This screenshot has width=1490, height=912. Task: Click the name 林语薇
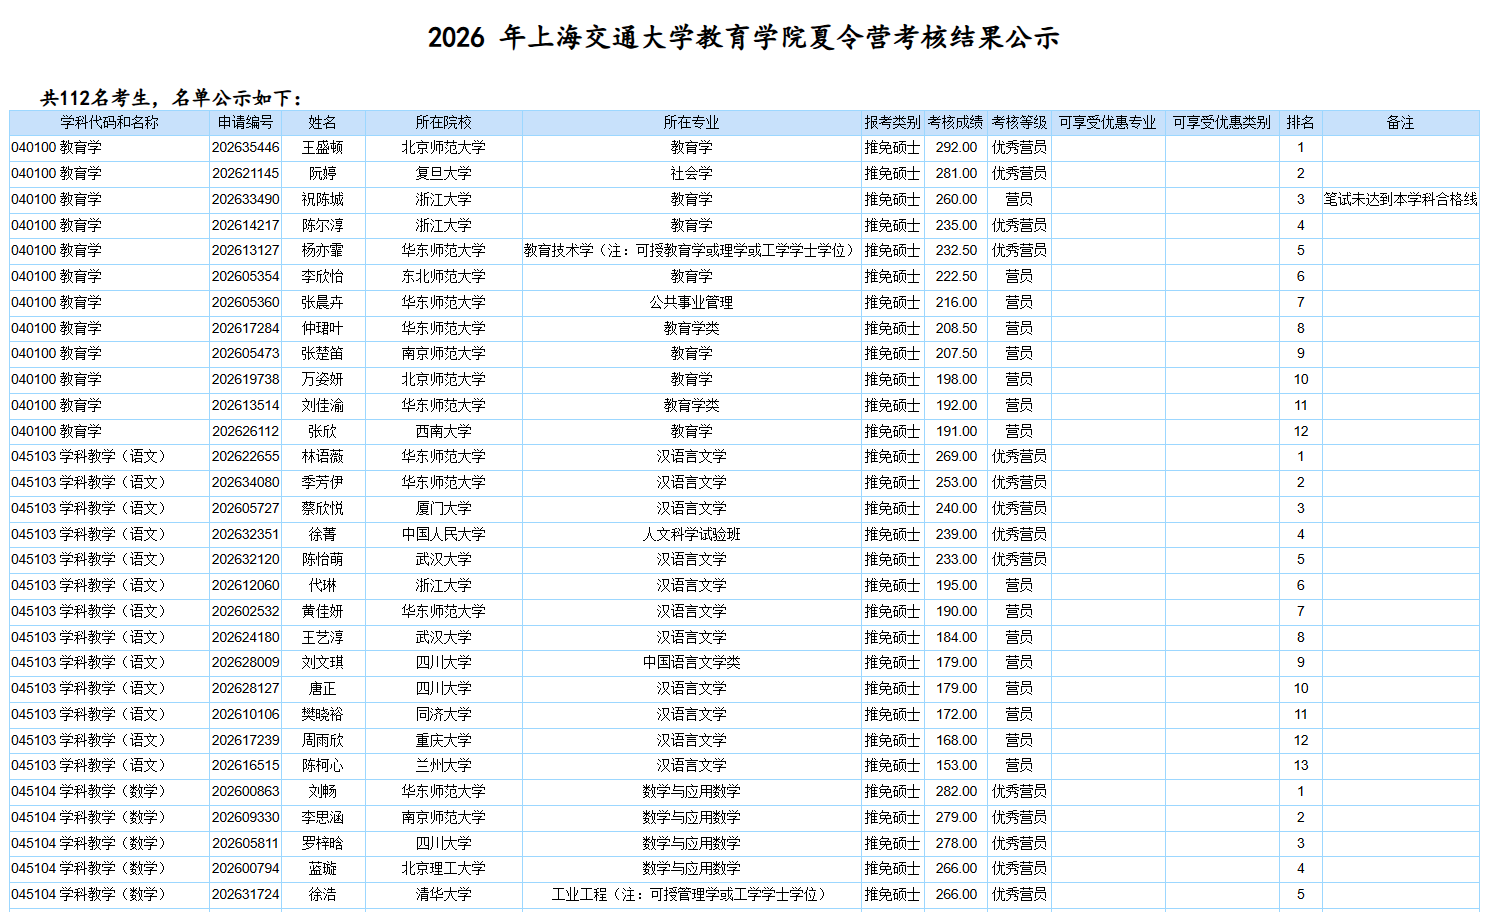coord(323,456)
